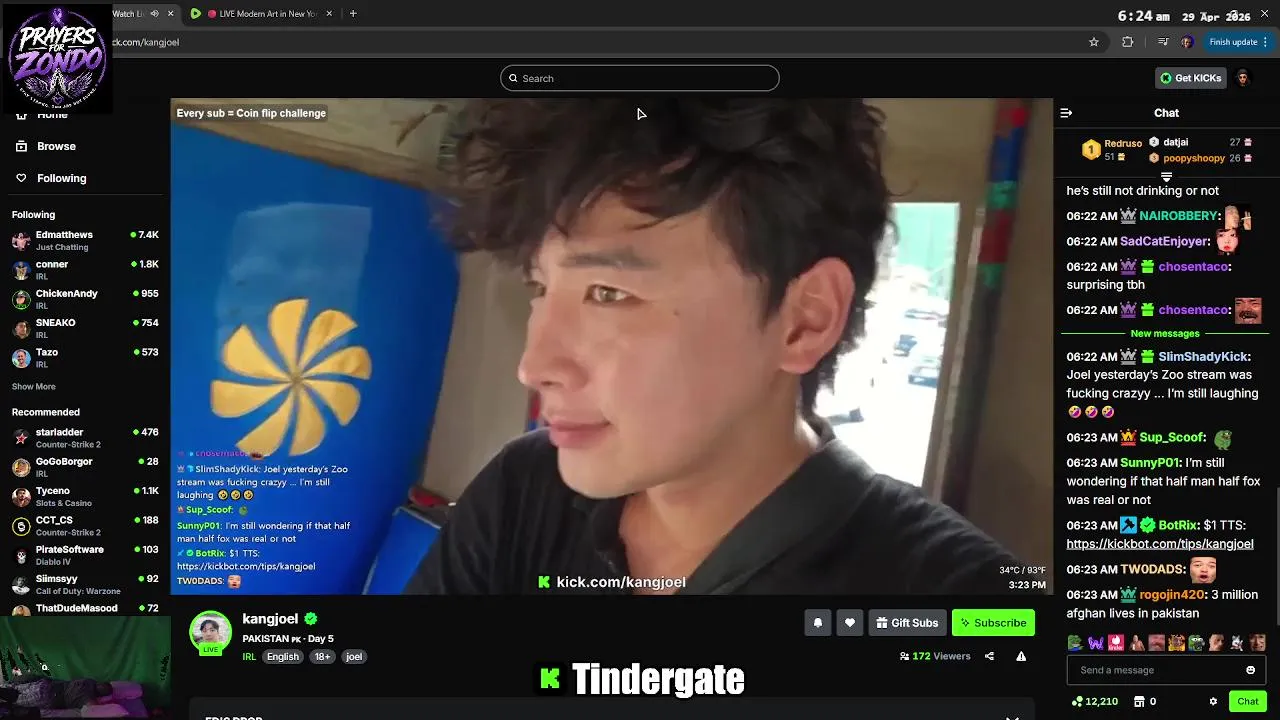The height and width of the screenshot is (720, 1280).
Task: Open the browser media control icon
Action: click(x=1162, y=42)
